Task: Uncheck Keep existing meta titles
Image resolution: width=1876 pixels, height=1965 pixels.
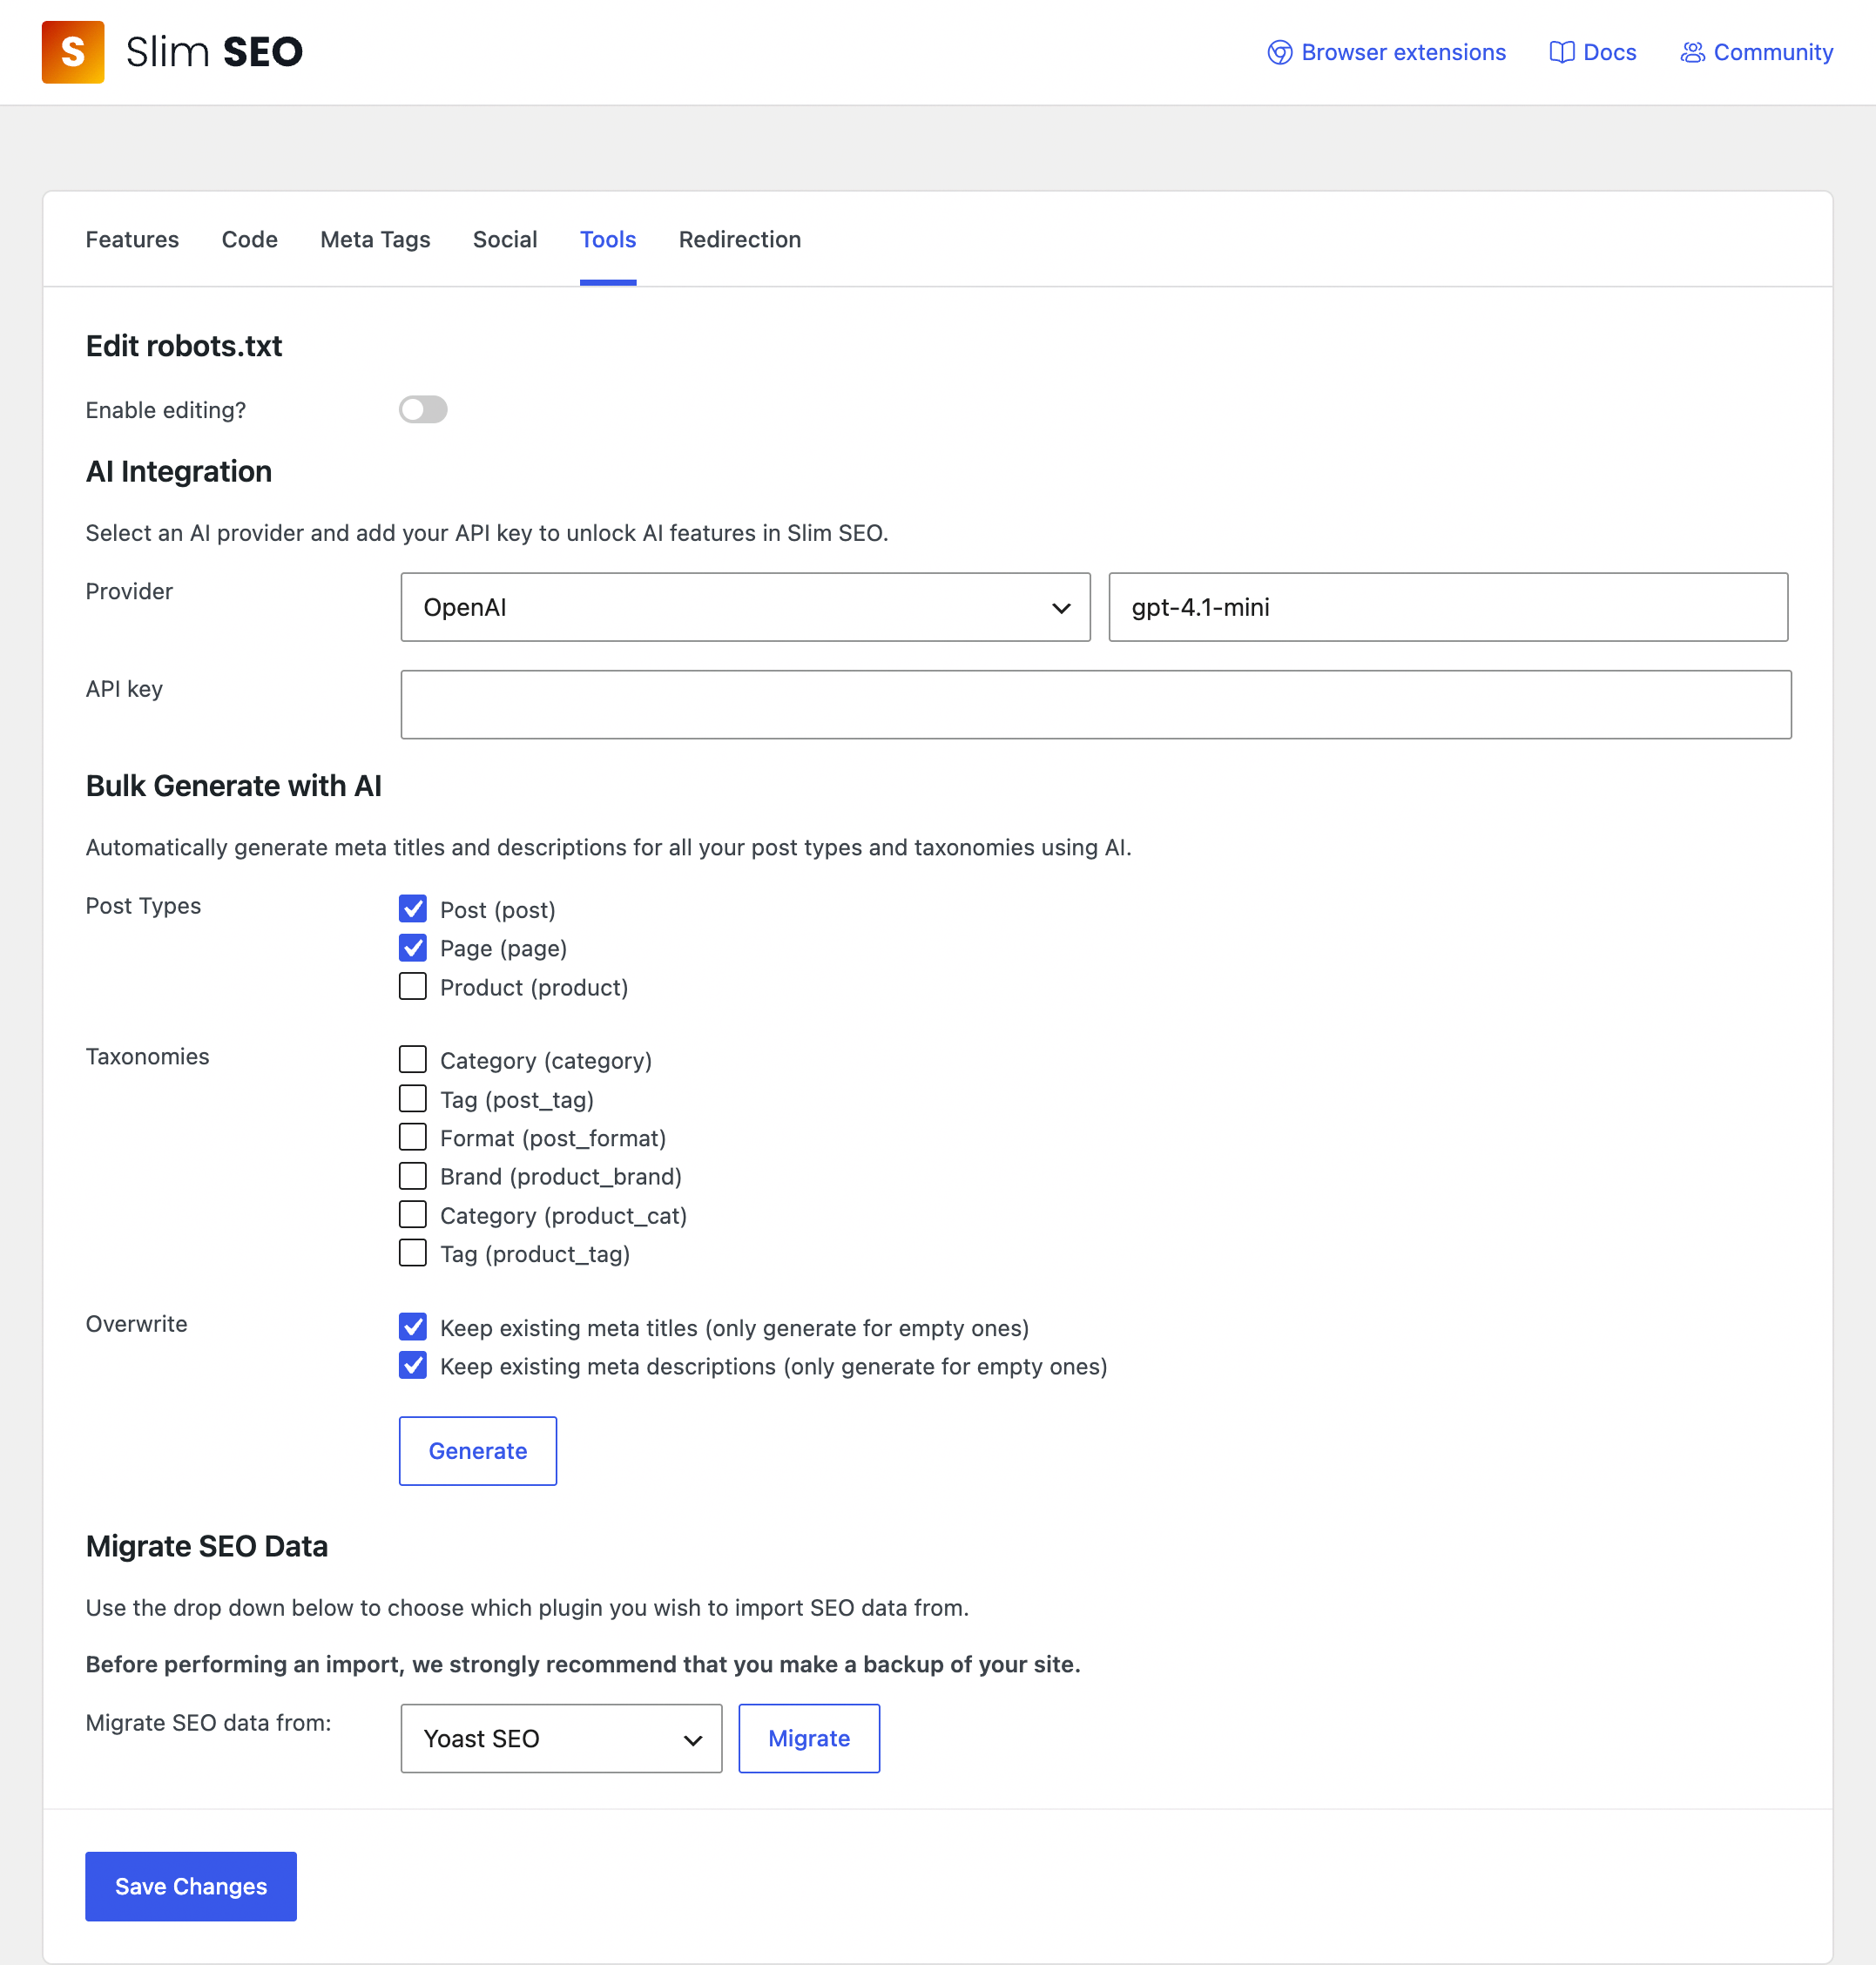Action: 413,1327
